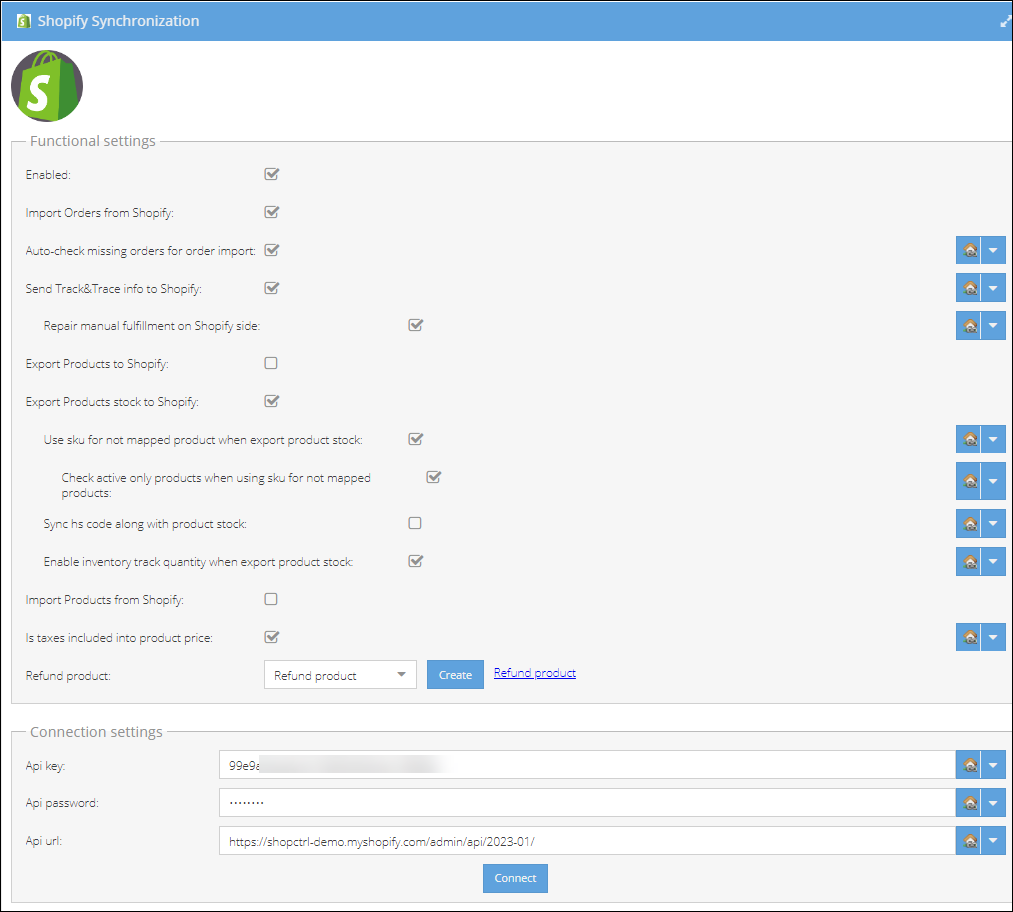Open dropdown arrow on Enable inventory track row
Screen dimensions: 1013x912
993,561
